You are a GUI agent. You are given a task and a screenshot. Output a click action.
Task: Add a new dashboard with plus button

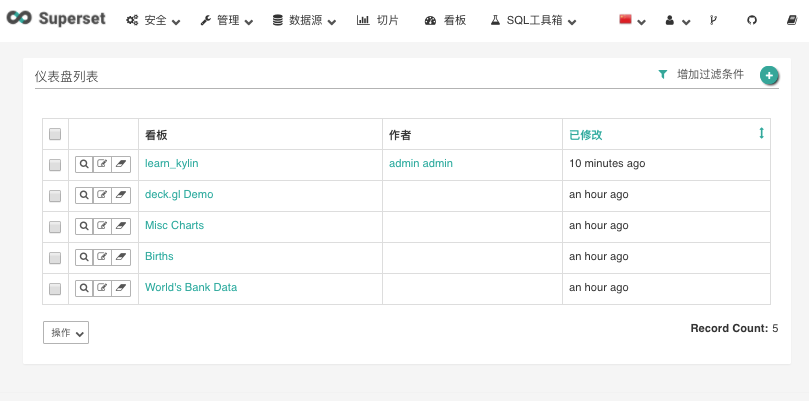(x=769, y=75)
